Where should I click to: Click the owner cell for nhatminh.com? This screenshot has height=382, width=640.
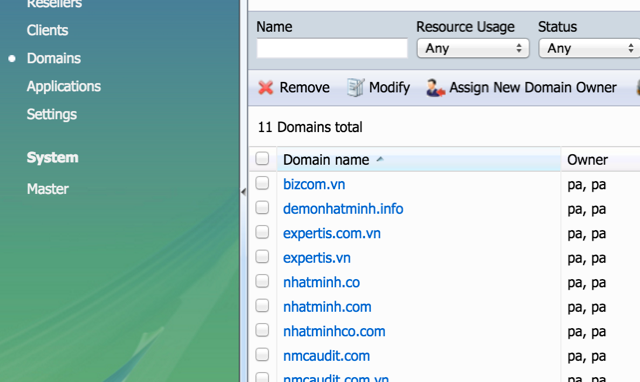click(x=587, y=307)
